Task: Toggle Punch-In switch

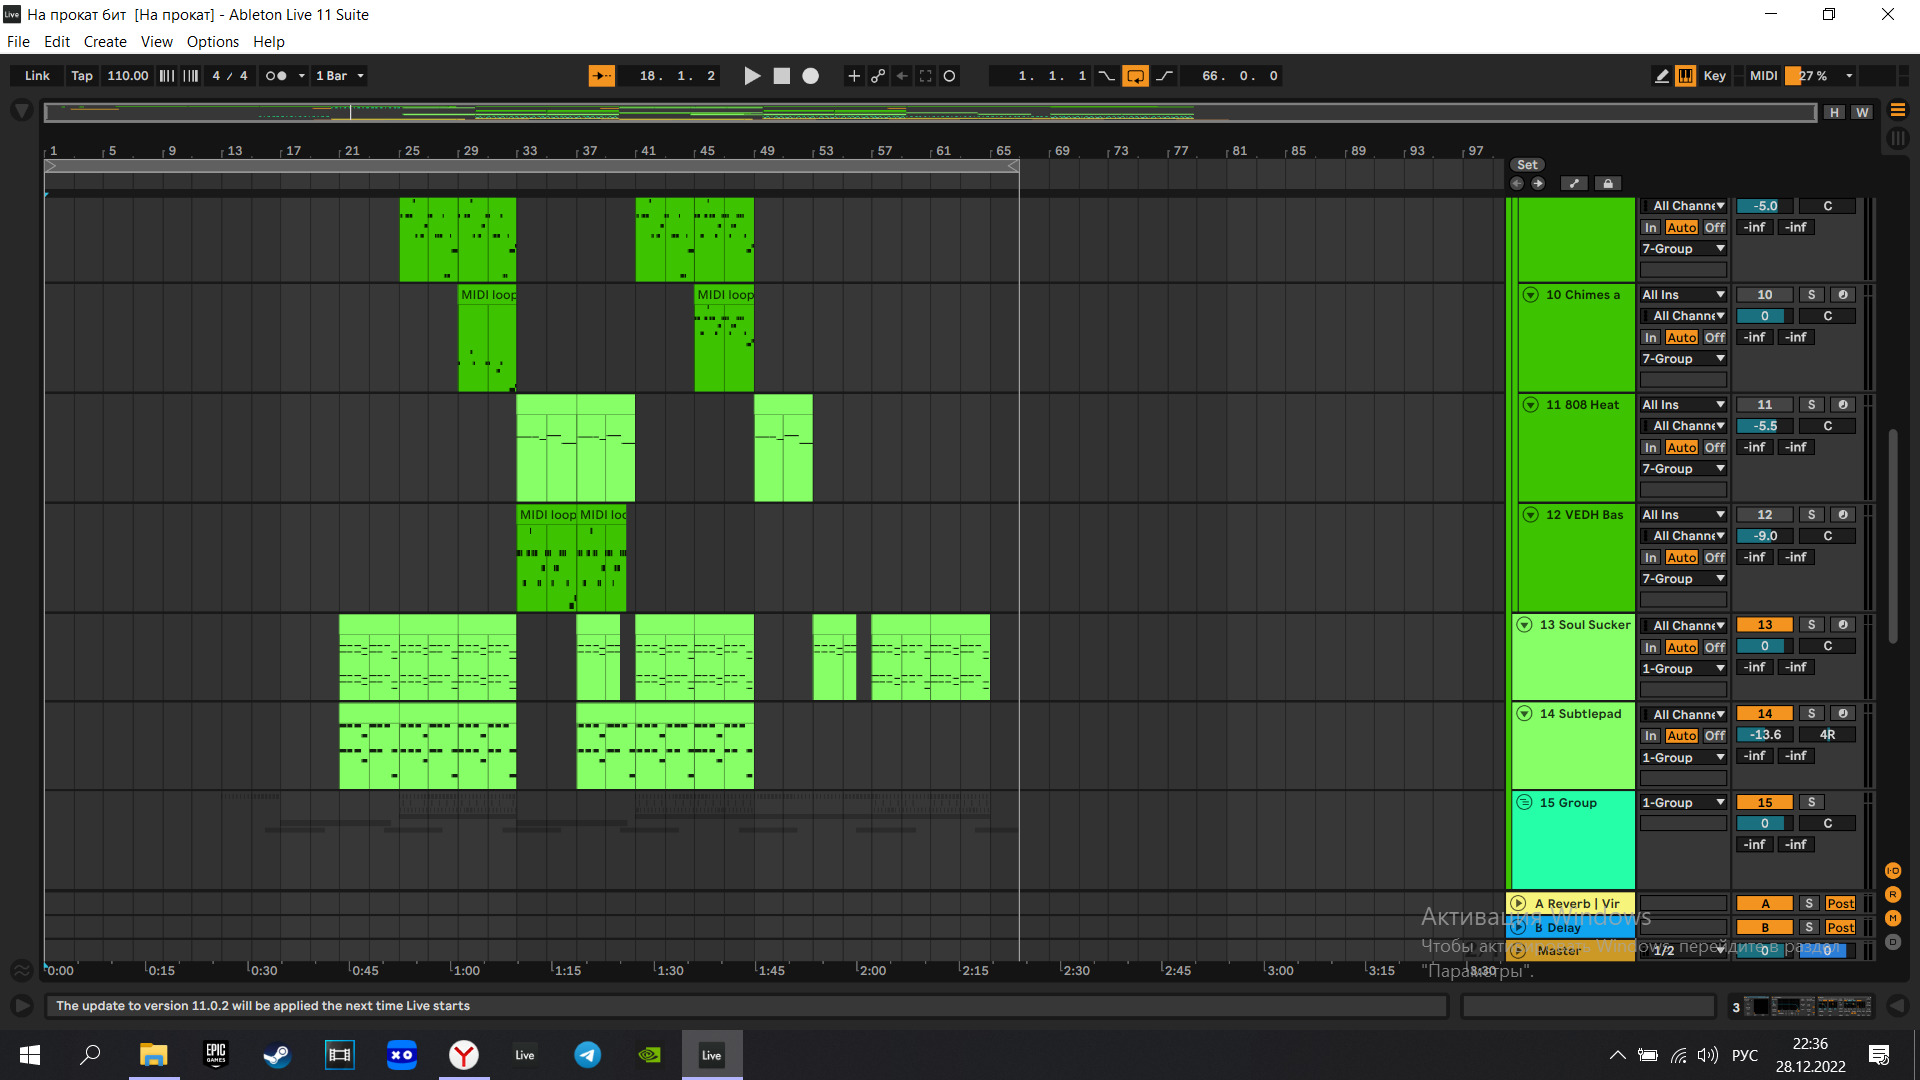Action: tap(1107, 76)
